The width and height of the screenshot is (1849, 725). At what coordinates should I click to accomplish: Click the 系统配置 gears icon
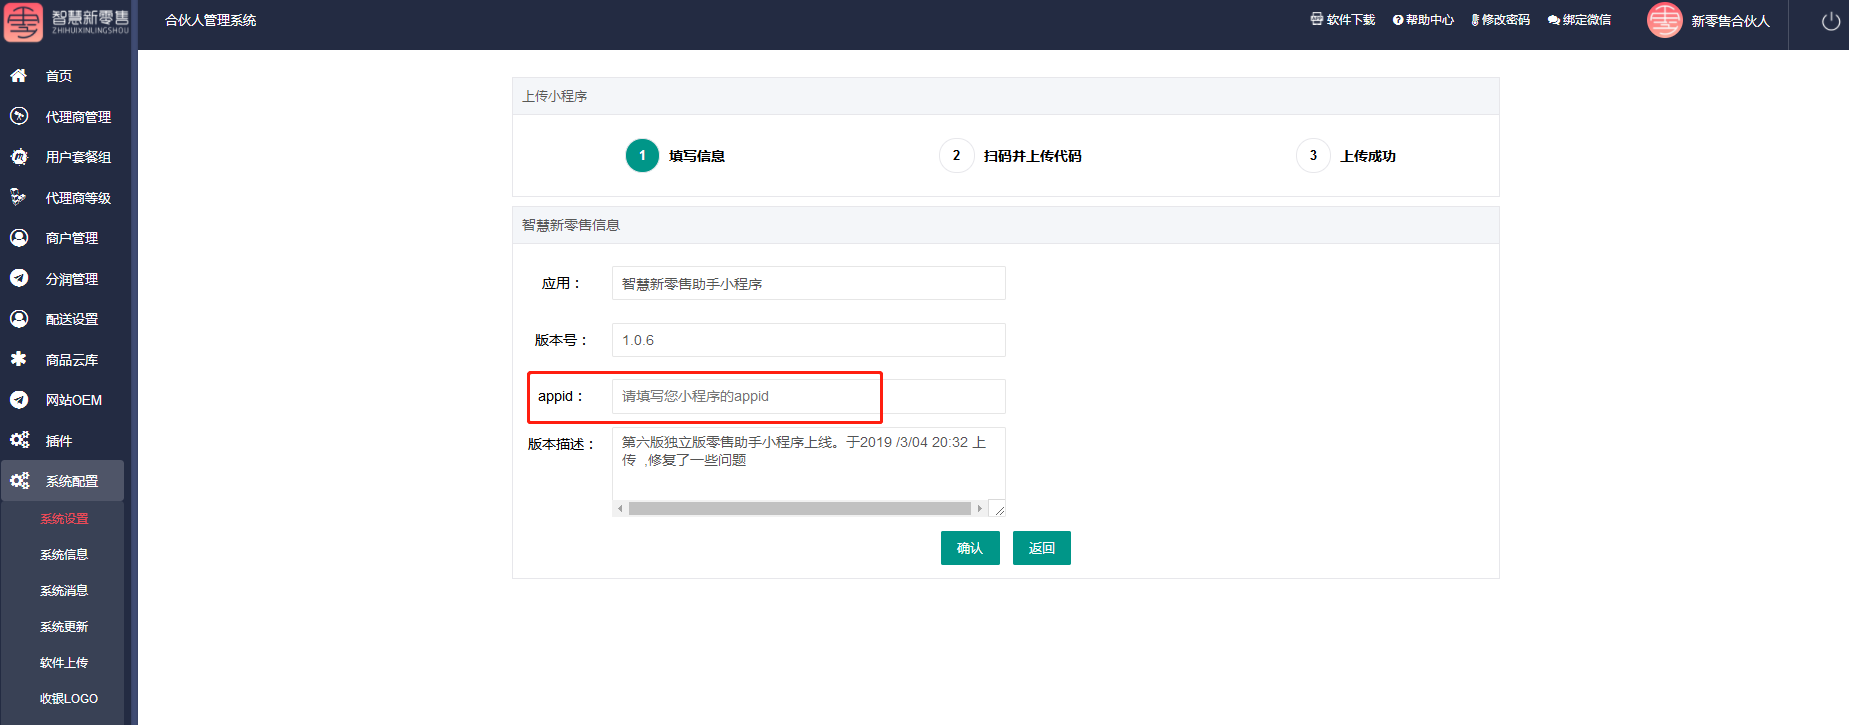(x=19, y=480)
